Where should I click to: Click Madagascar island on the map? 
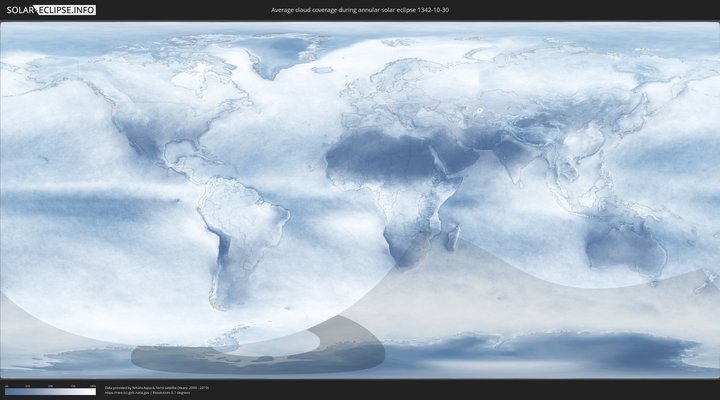click(454, 238)
